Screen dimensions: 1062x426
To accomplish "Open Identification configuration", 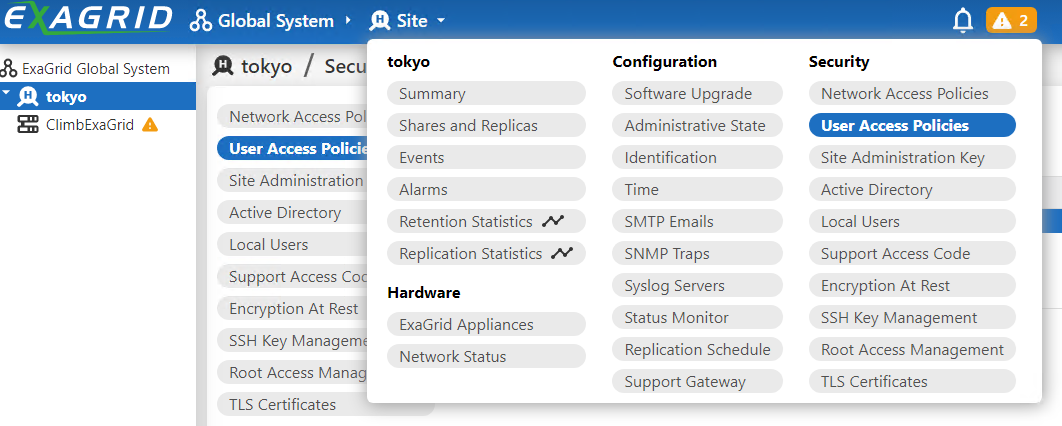I will (x=698, y=157).
